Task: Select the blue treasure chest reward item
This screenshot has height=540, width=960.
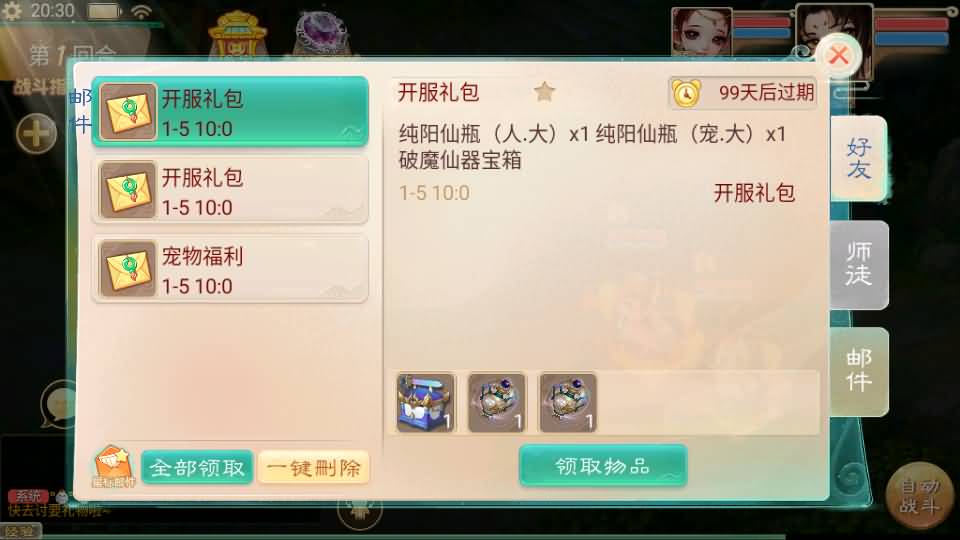Action: (x=426, y=402)
